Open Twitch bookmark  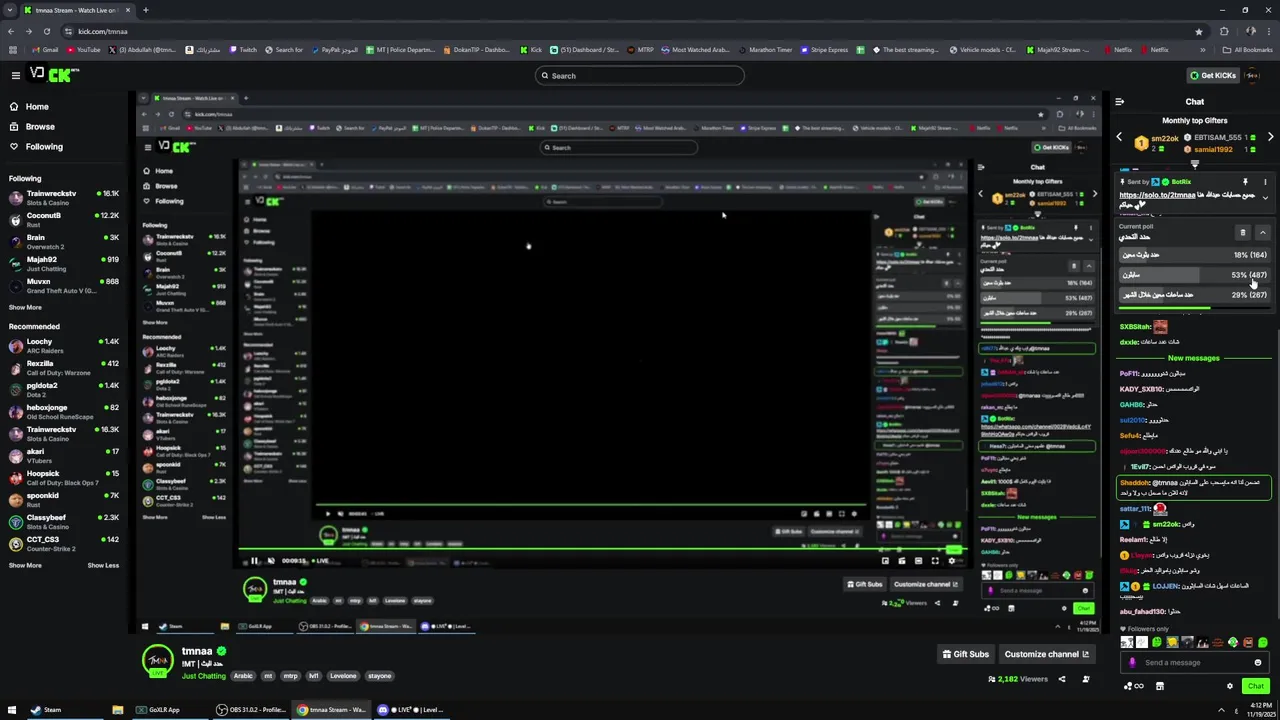(242, 50)
